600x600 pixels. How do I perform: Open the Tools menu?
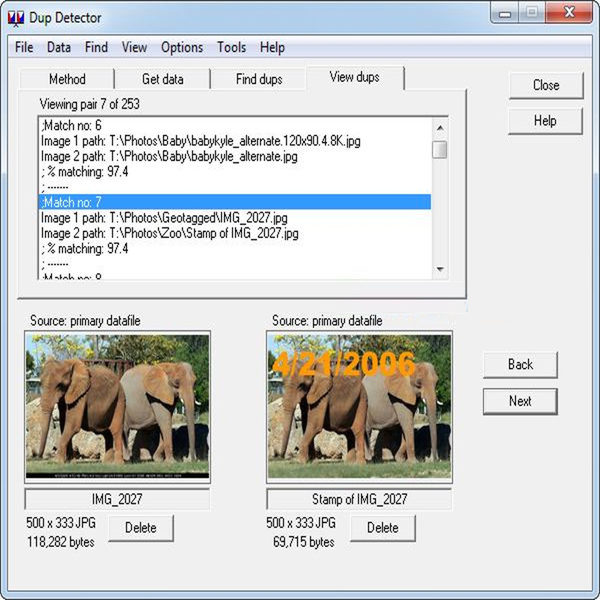point(232,47)
